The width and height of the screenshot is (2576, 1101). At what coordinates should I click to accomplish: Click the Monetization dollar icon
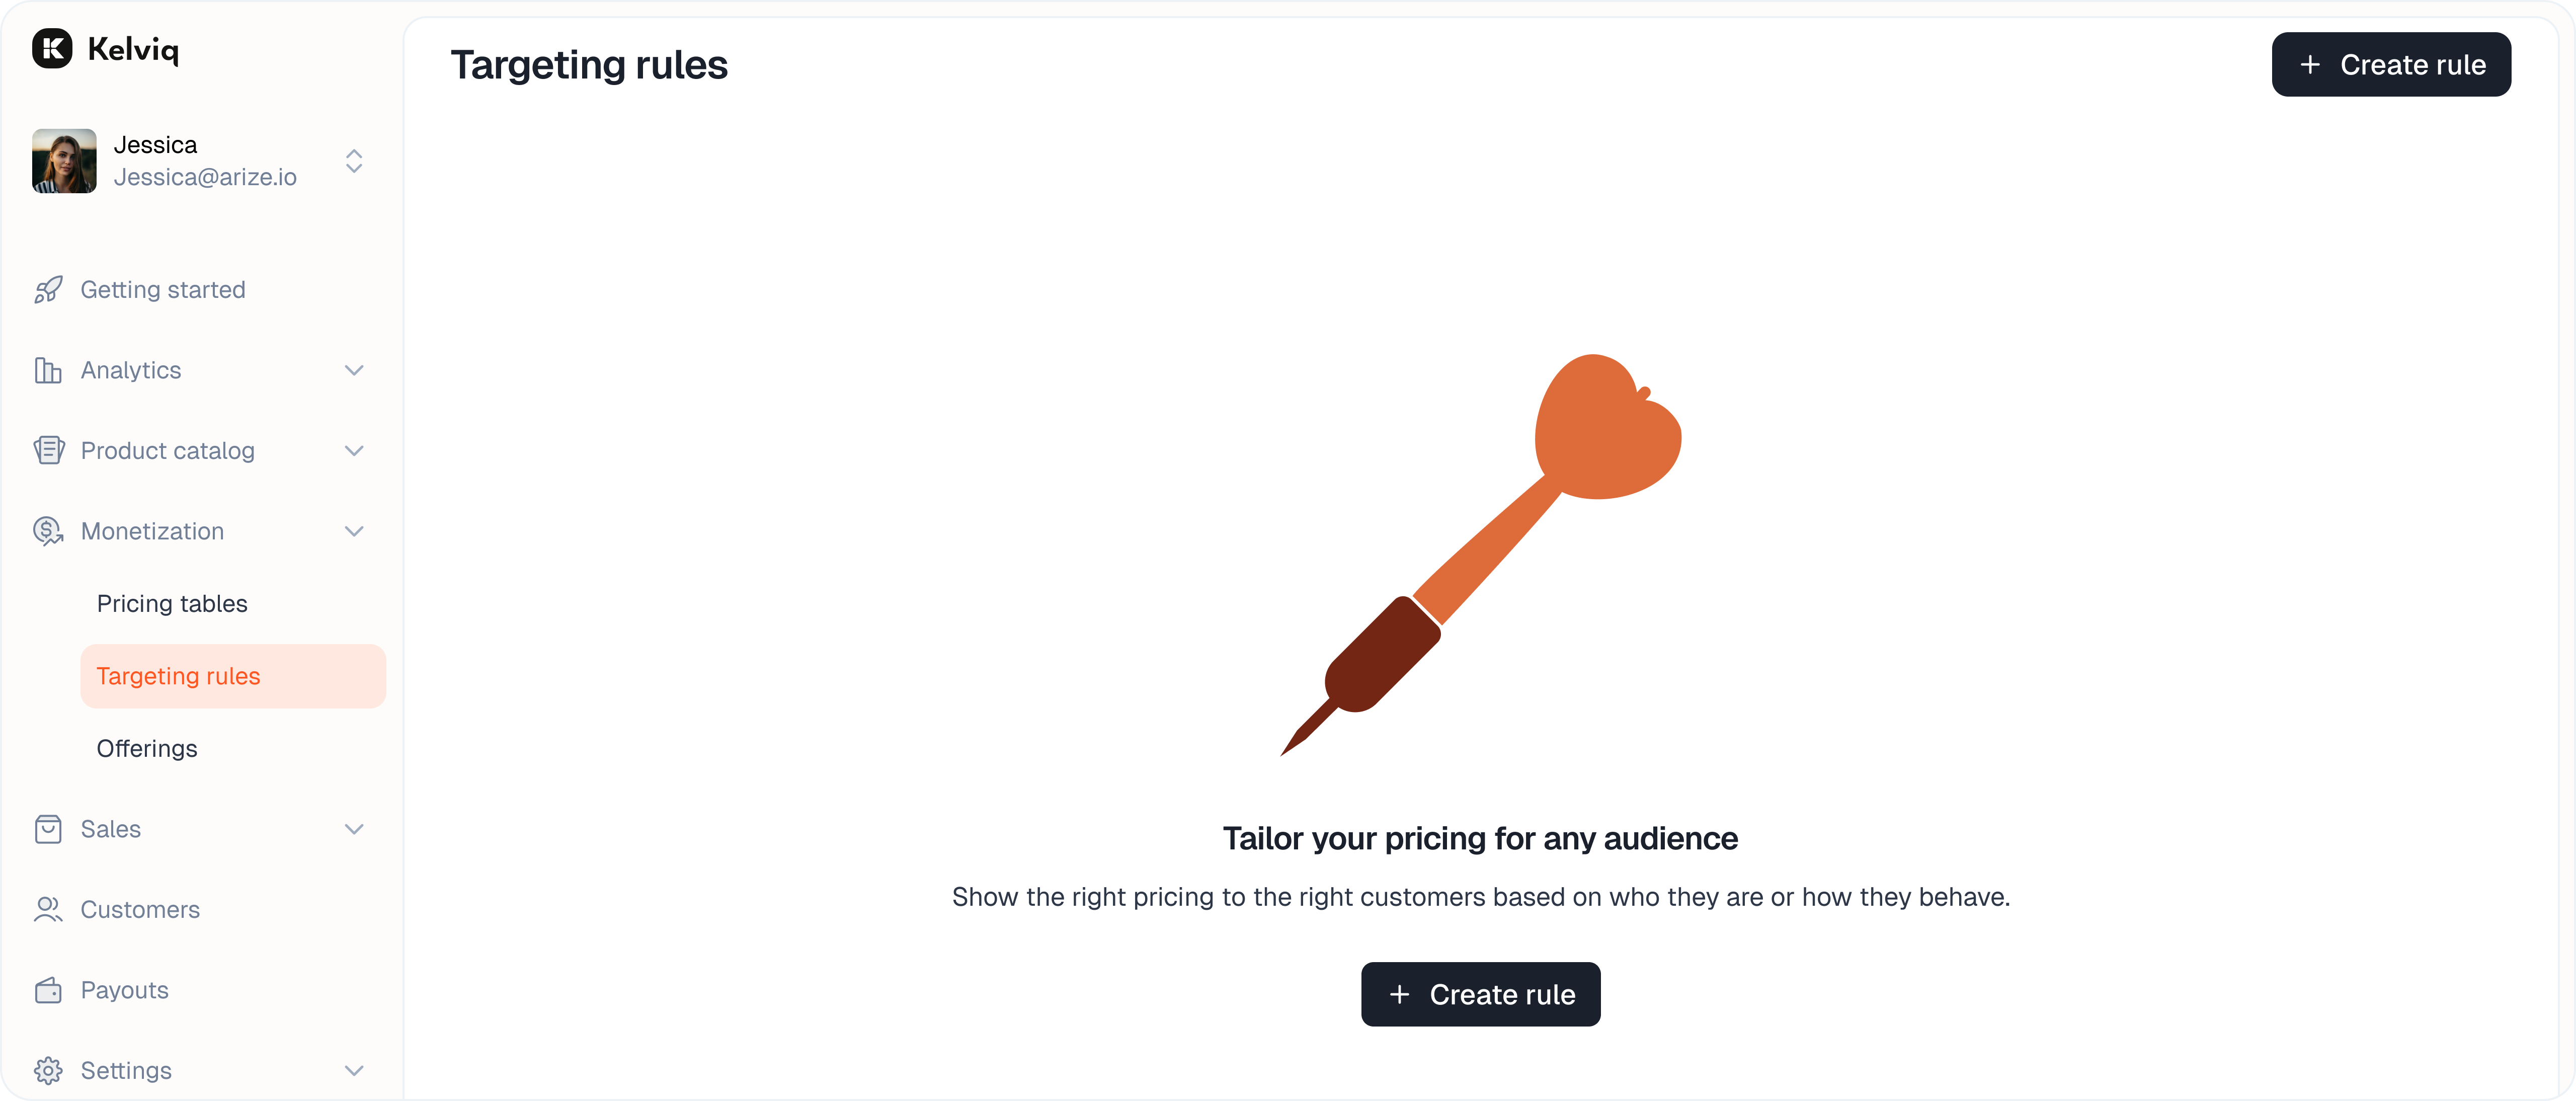[x=48, y=531]
